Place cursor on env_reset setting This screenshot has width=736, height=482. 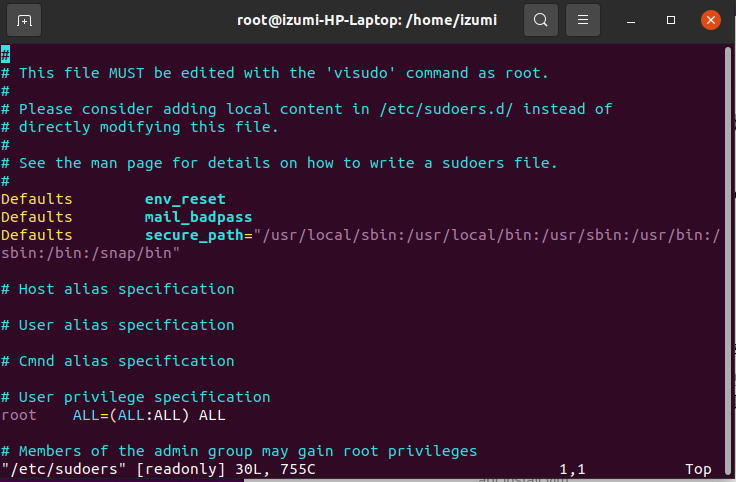(x=185, y=199)
